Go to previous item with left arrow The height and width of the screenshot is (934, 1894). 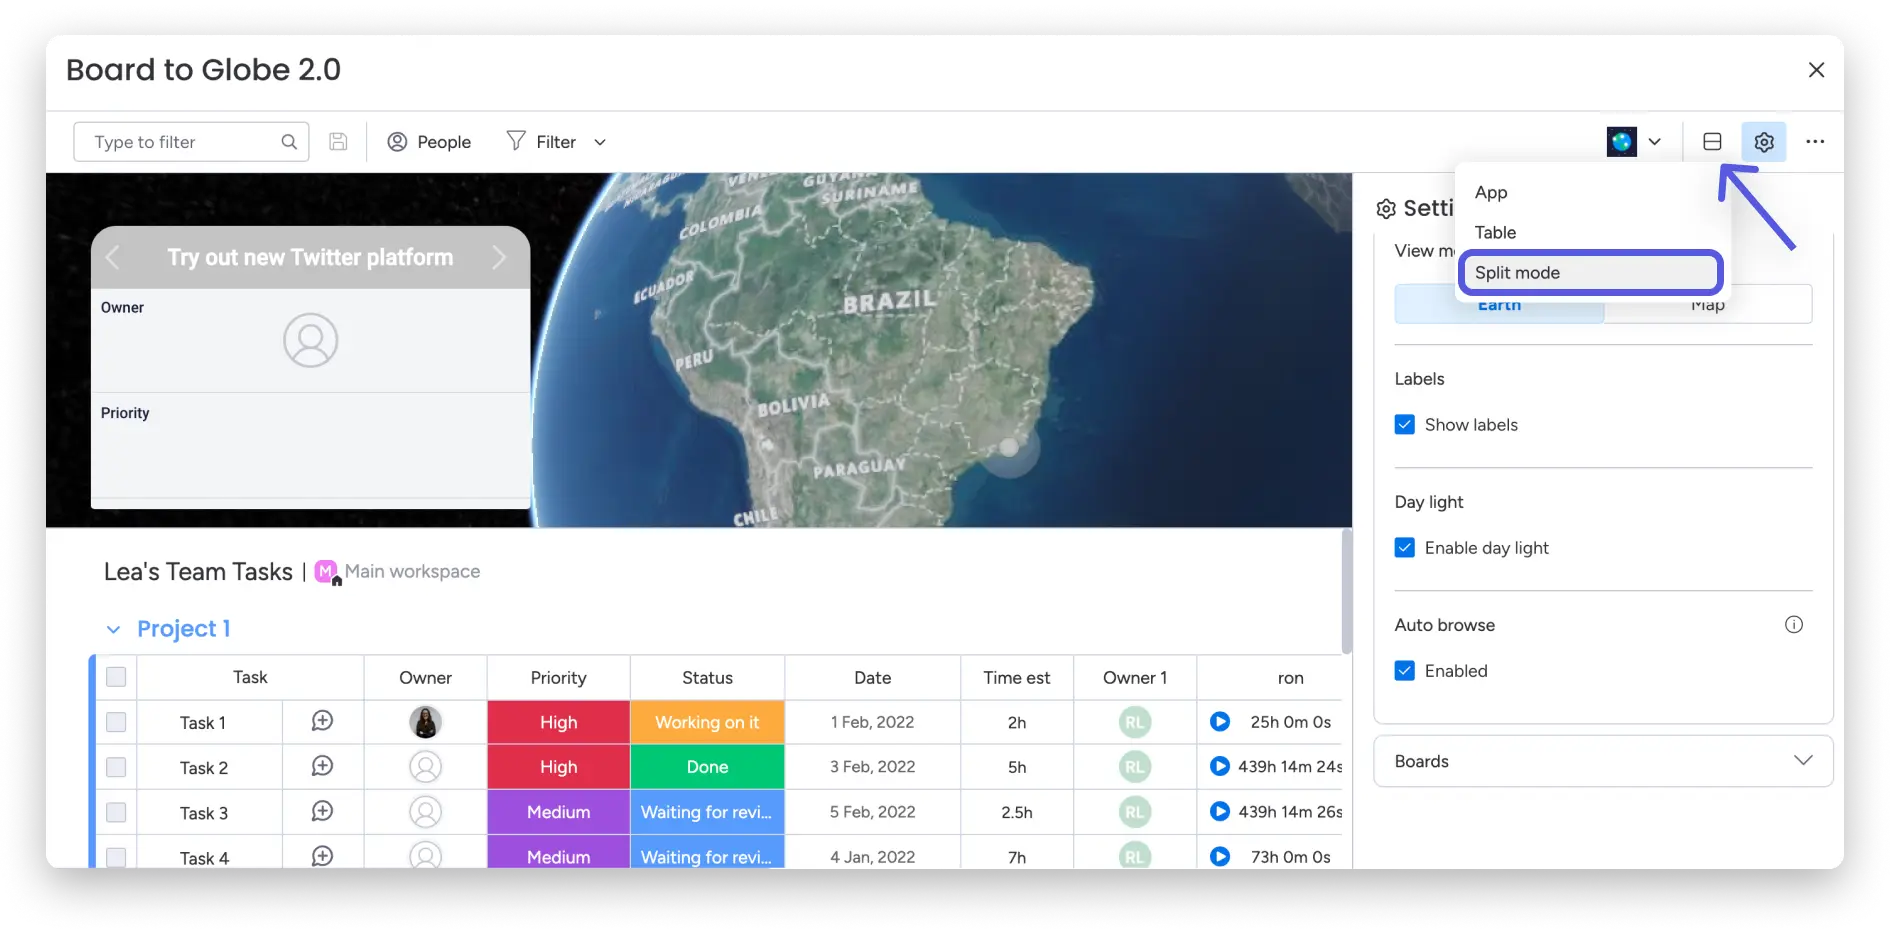(x=112, y=257)
